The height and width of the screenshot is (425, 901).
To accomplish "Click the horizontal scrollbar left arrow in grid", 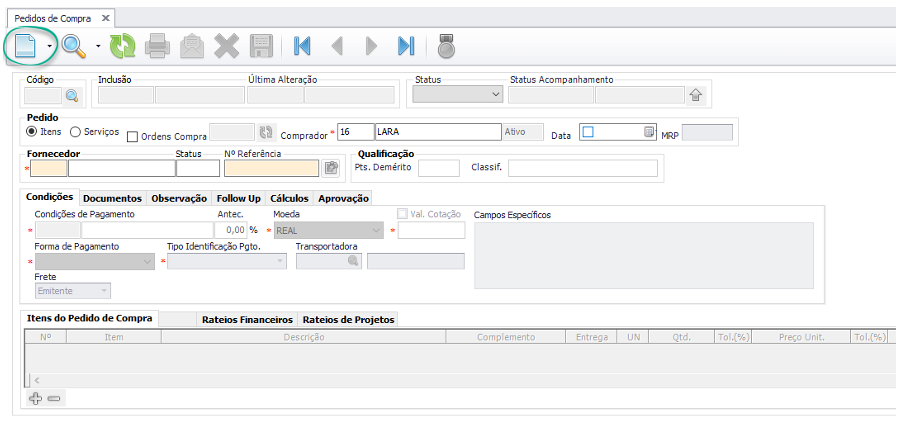I will 35,380.
